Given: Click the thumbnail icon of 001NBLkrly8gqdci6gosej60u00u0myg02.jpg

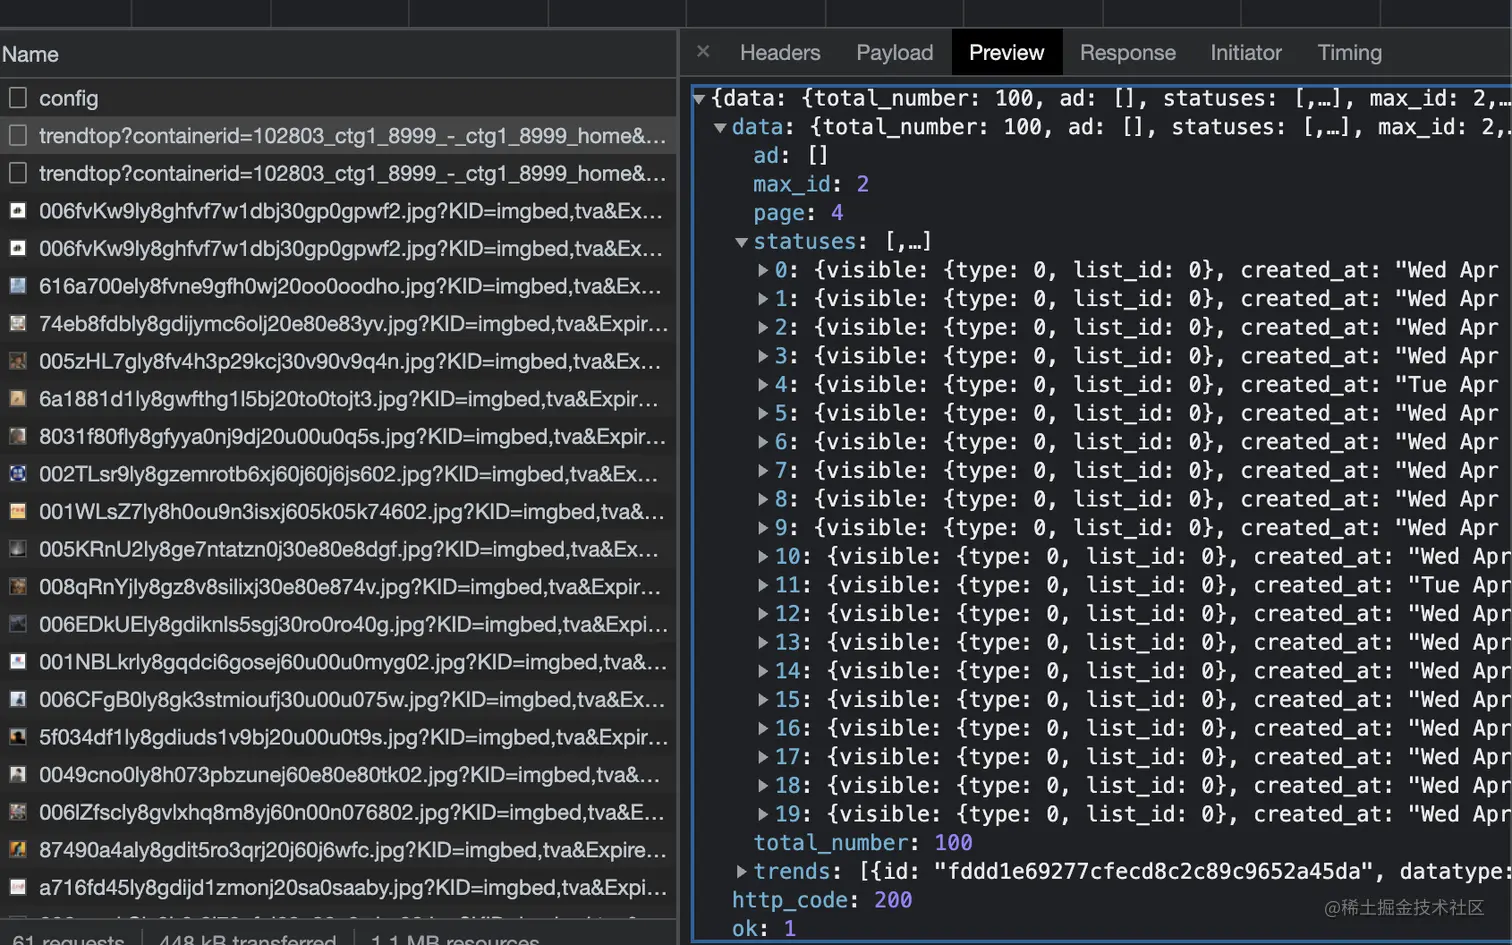Looking at the screenshot, I should pos(18,662).
